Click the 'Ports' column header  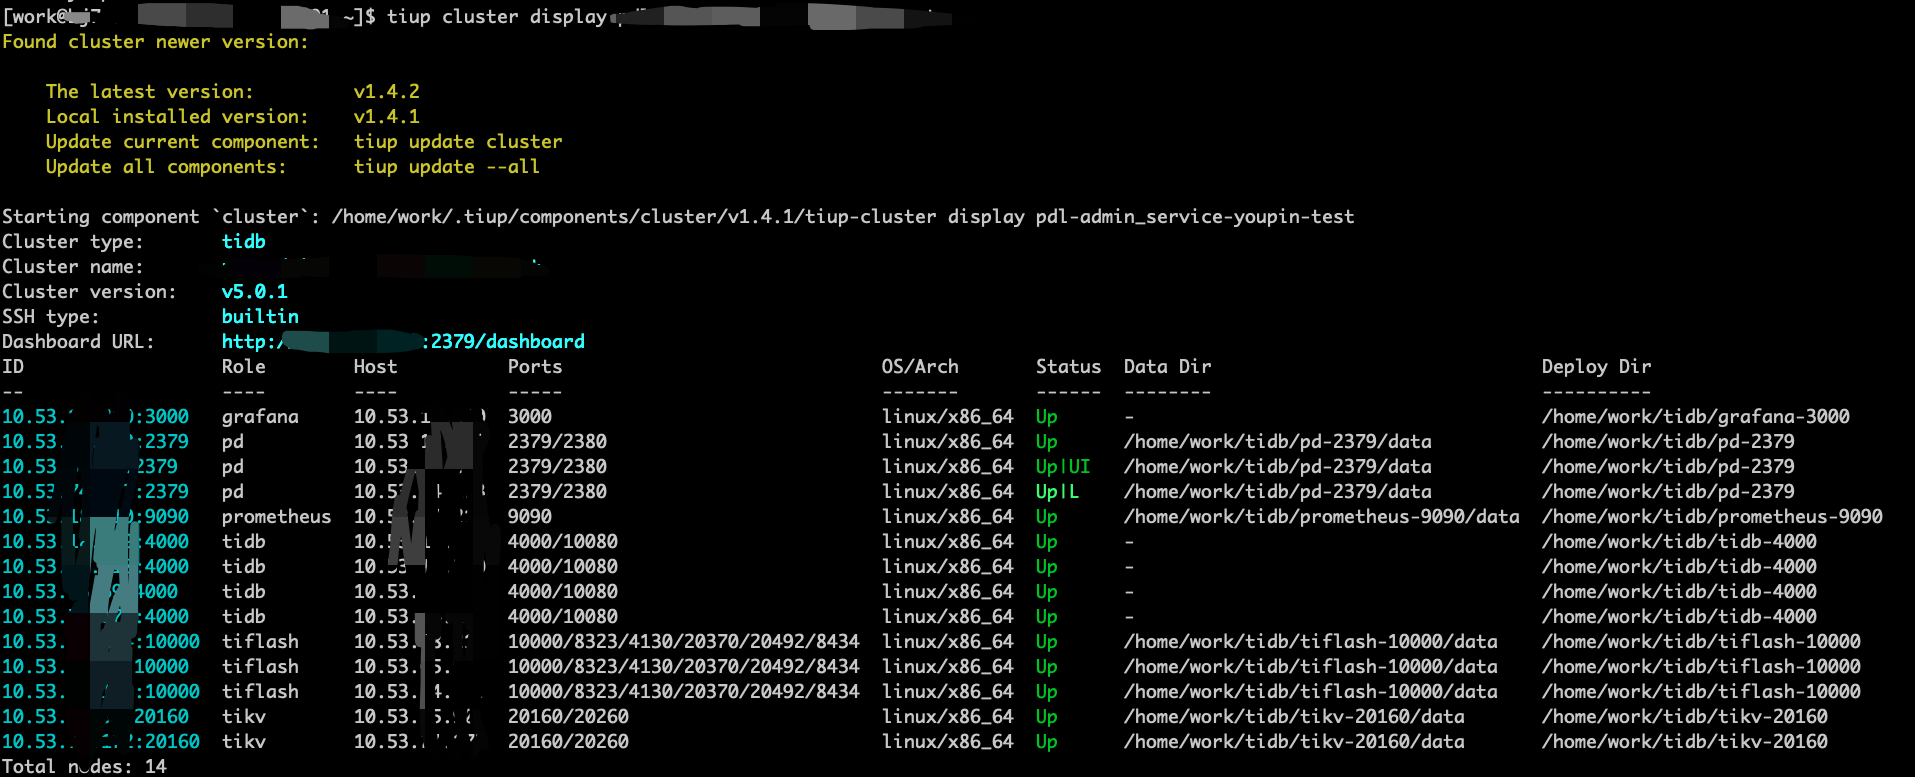534,367
